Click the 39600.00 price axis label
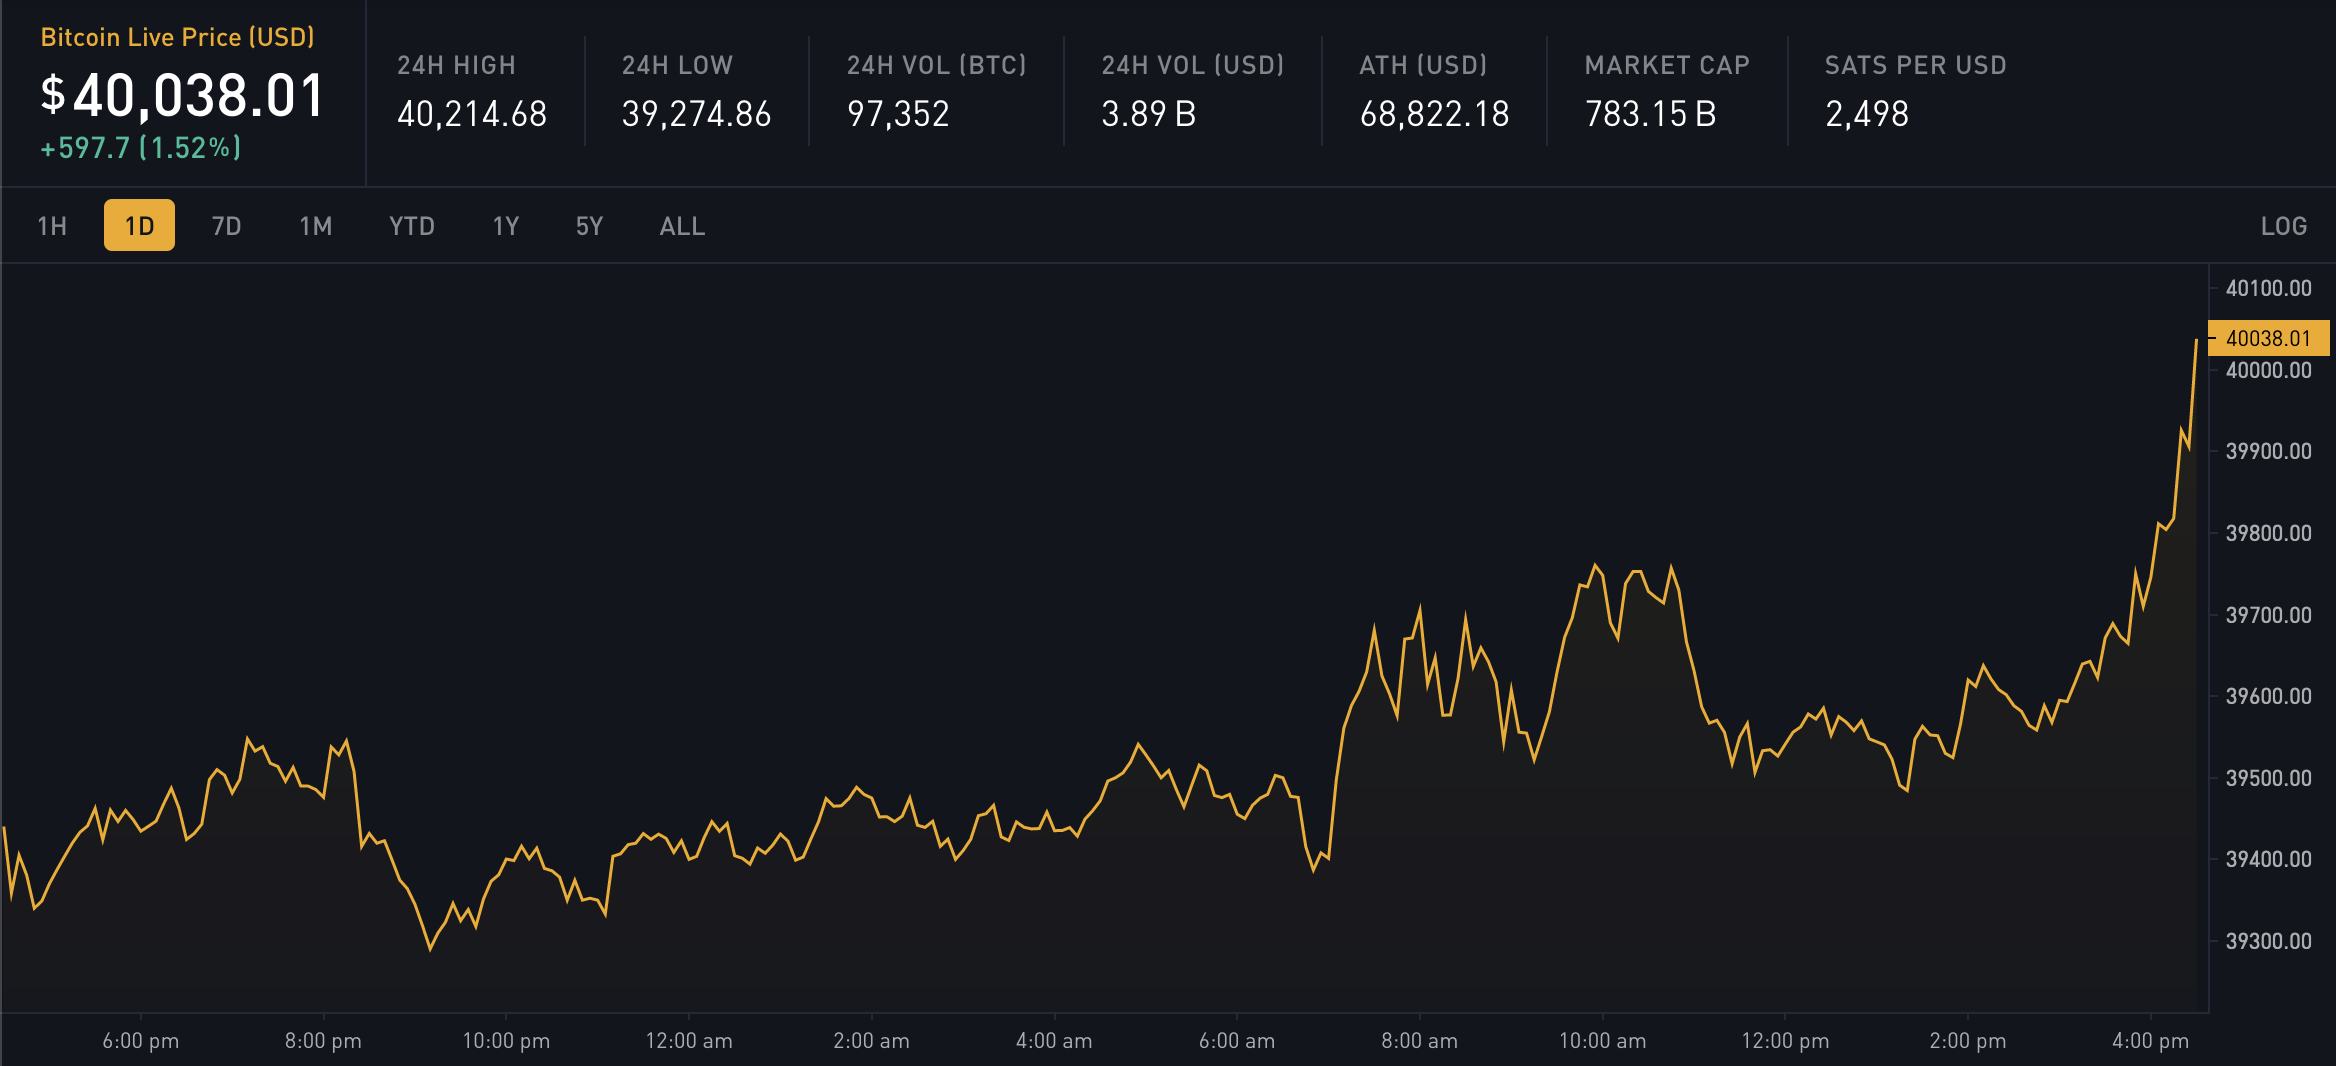 click(x=2268, y=696)
